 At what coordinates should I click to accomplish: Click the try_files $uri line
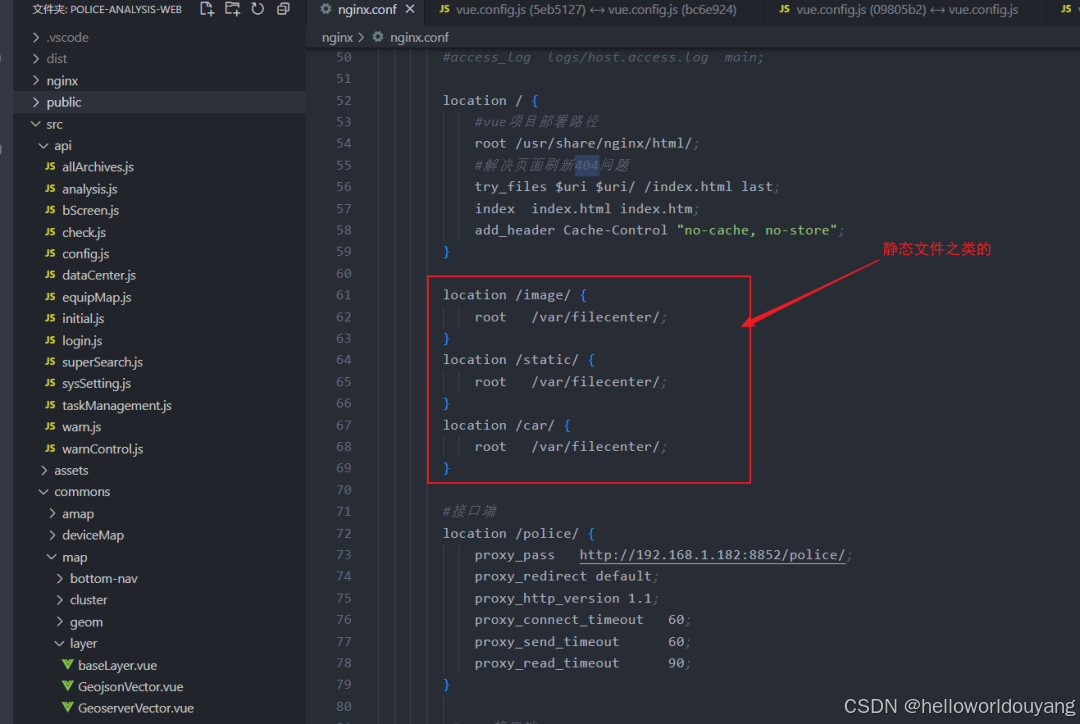point(627,187)
